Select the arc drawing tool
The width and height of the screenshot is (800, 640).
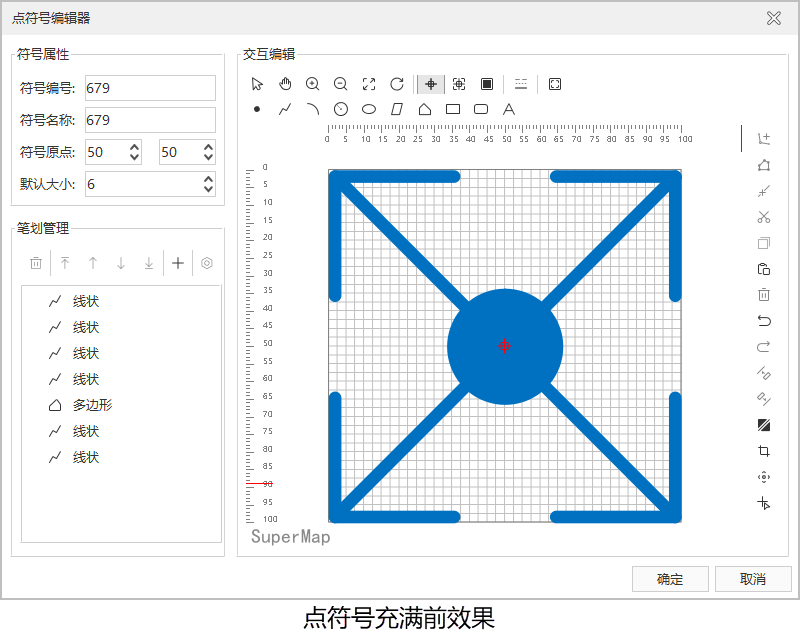pos(313,109)
